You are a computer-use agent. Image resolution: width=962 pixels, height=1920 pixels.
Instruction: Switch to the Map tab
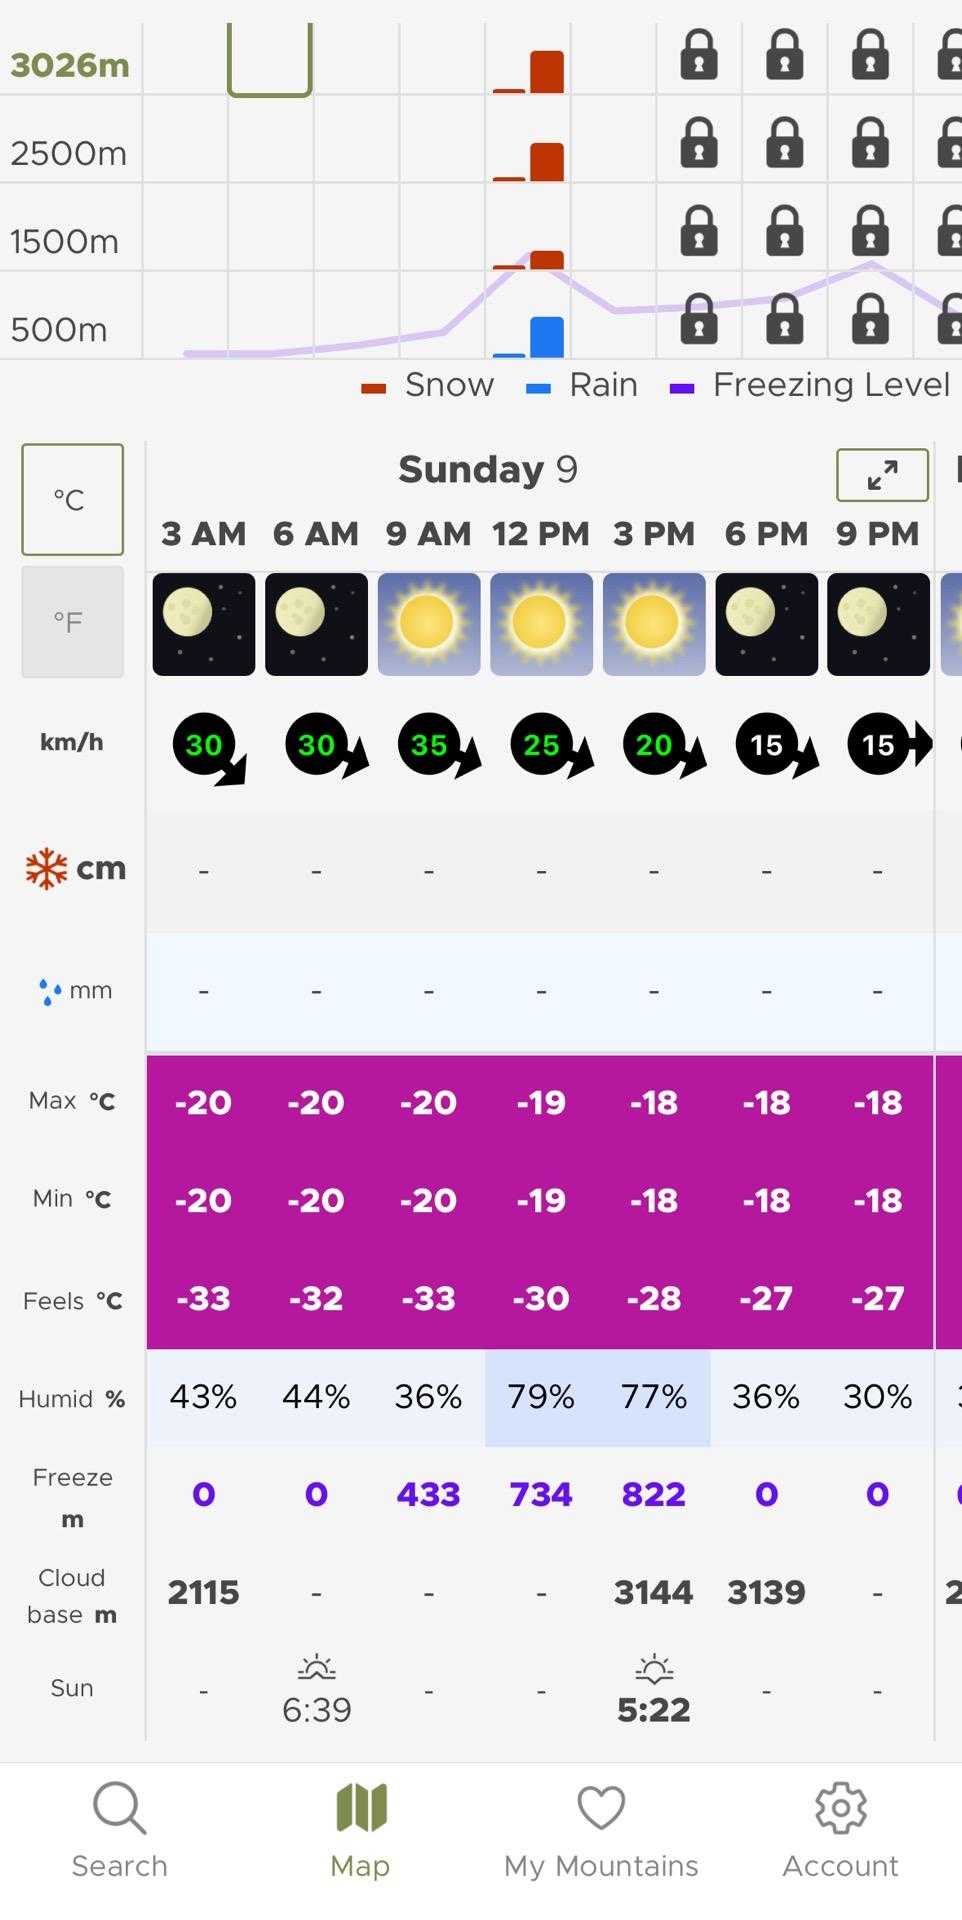360,1830
